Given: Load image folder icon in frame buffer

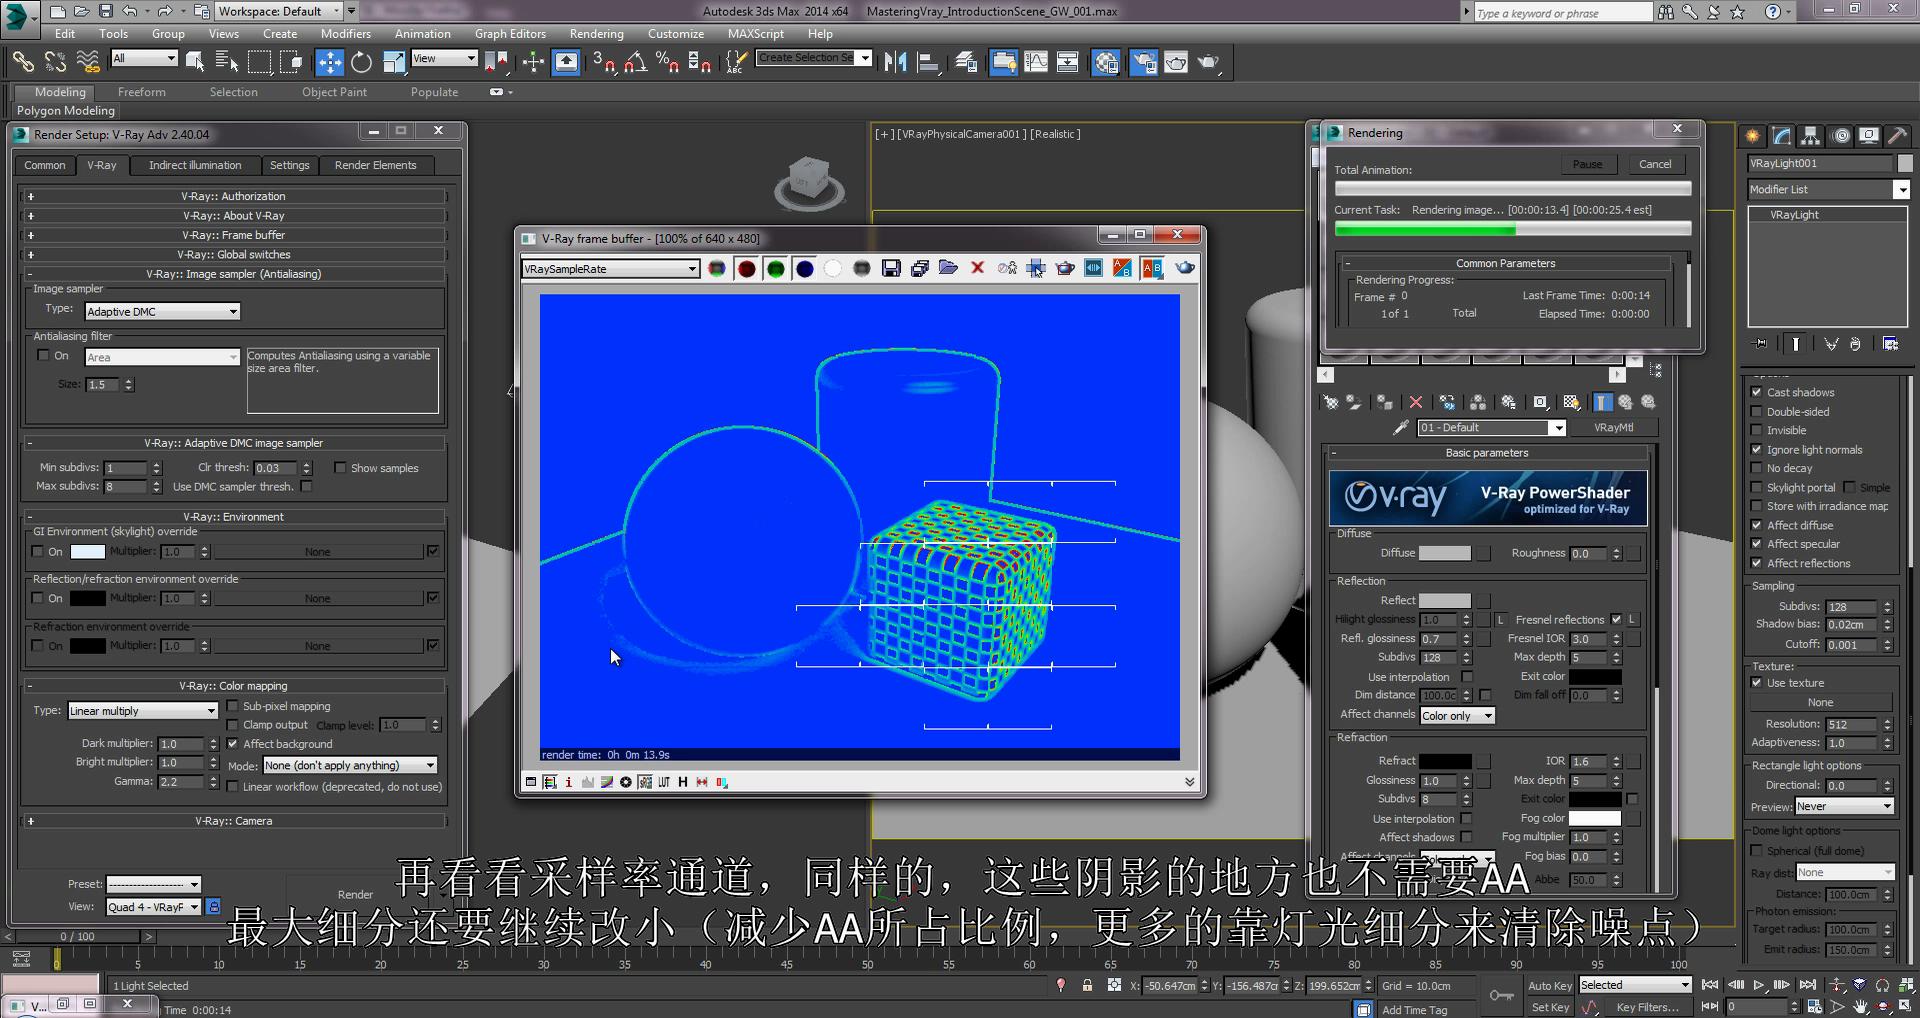Looking at the screenshot, I should pyautogui.click(x=948, y=268).
